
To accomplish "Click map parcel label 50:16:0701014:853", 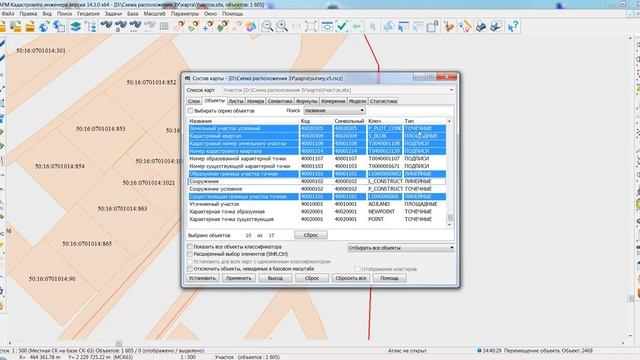I will pyautogui.click(x=101, y=129).
